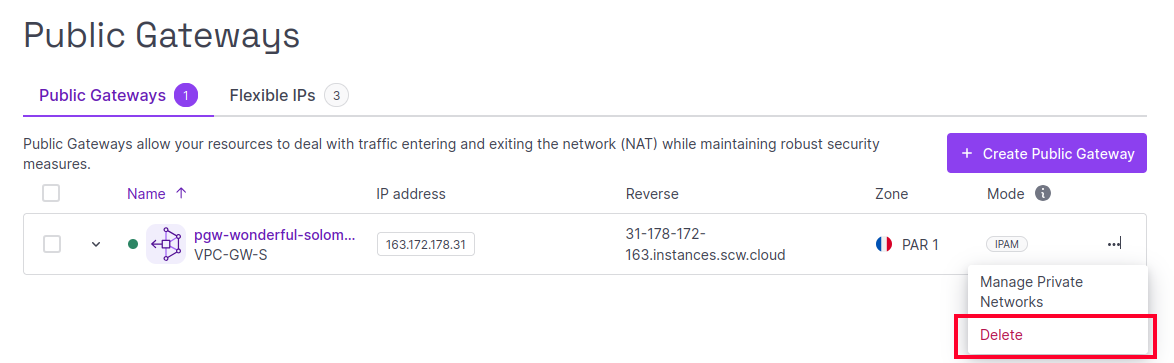The width and height of the screenshot is (1174, 363).
Task: Open the pgw-wonderful-solom gateway link
Action: [274, 236]
